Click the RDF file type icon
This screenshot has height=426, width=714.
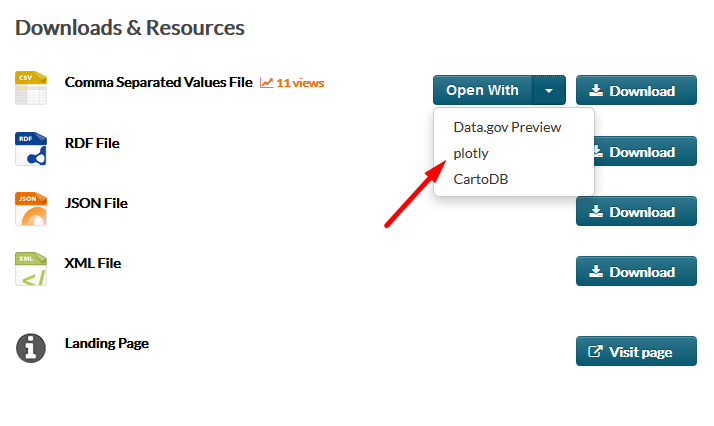point(31,149)
